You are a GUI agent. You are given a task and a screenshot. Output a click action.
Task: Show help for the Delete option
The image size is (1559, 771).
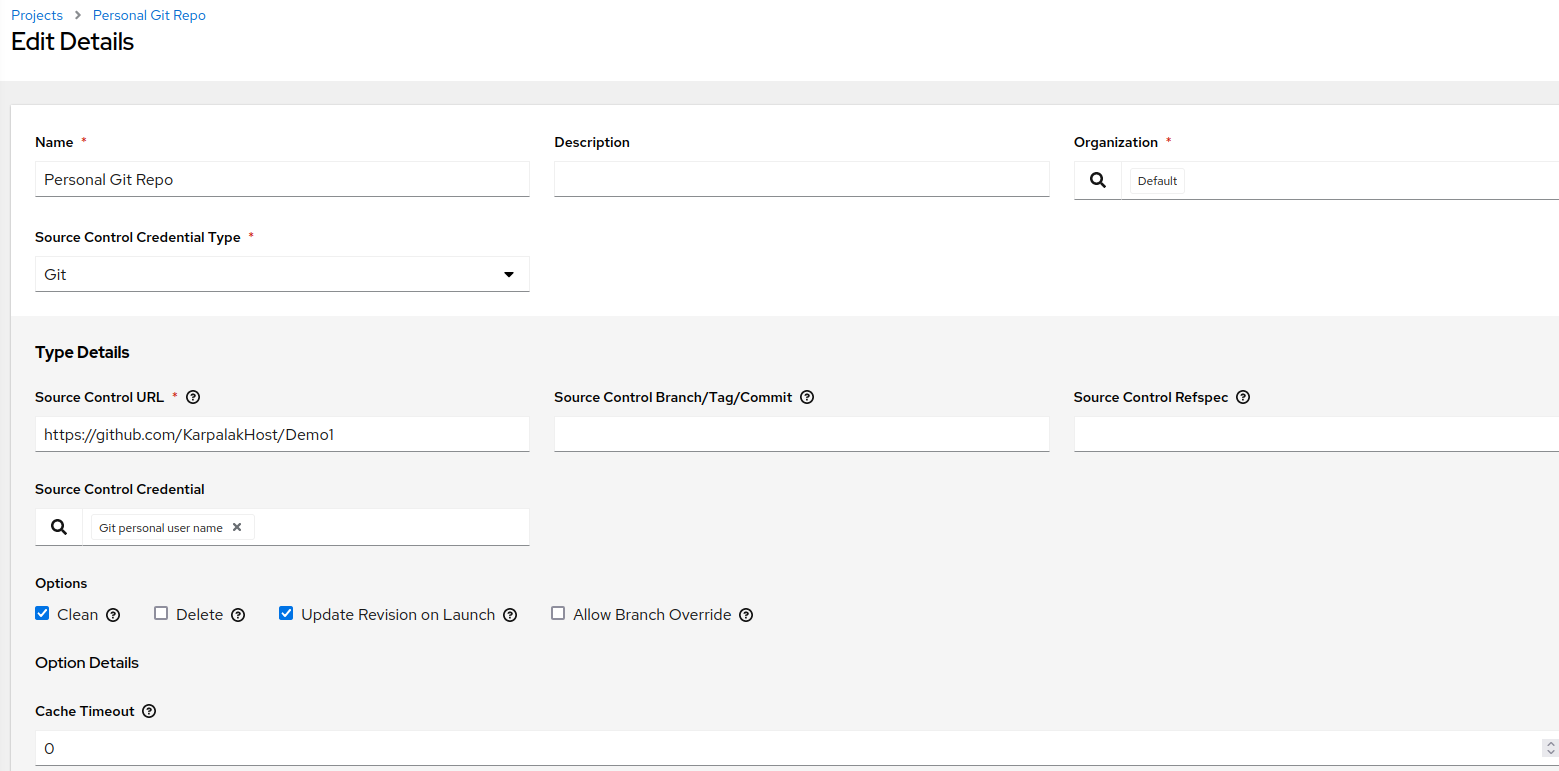(238, 615)
